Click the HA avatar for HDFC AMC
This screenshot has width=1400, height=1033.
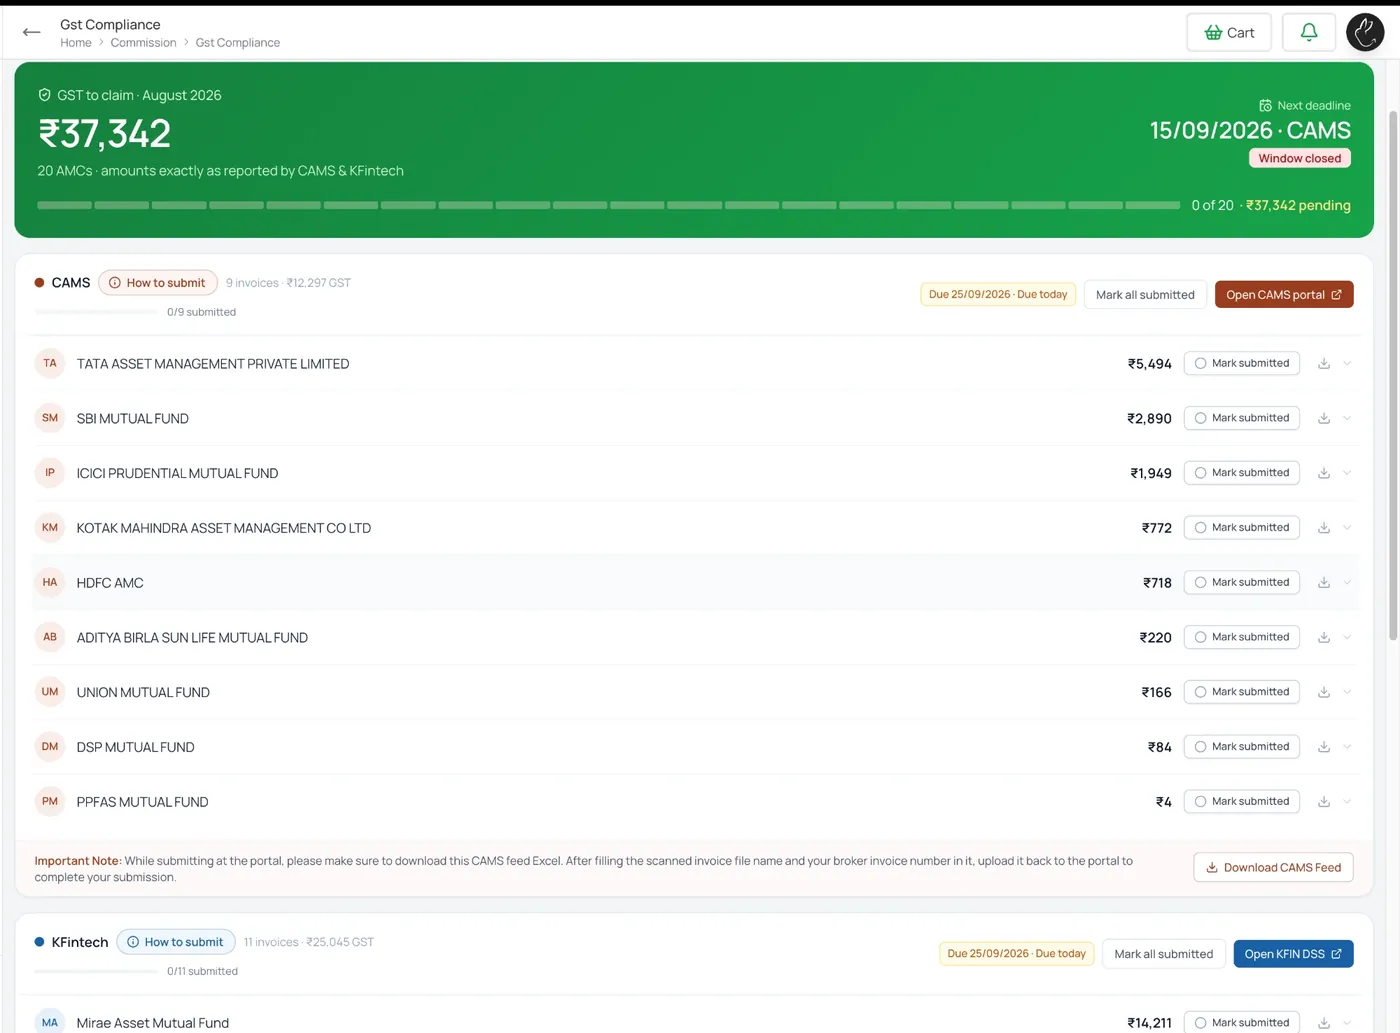[50, 582]
